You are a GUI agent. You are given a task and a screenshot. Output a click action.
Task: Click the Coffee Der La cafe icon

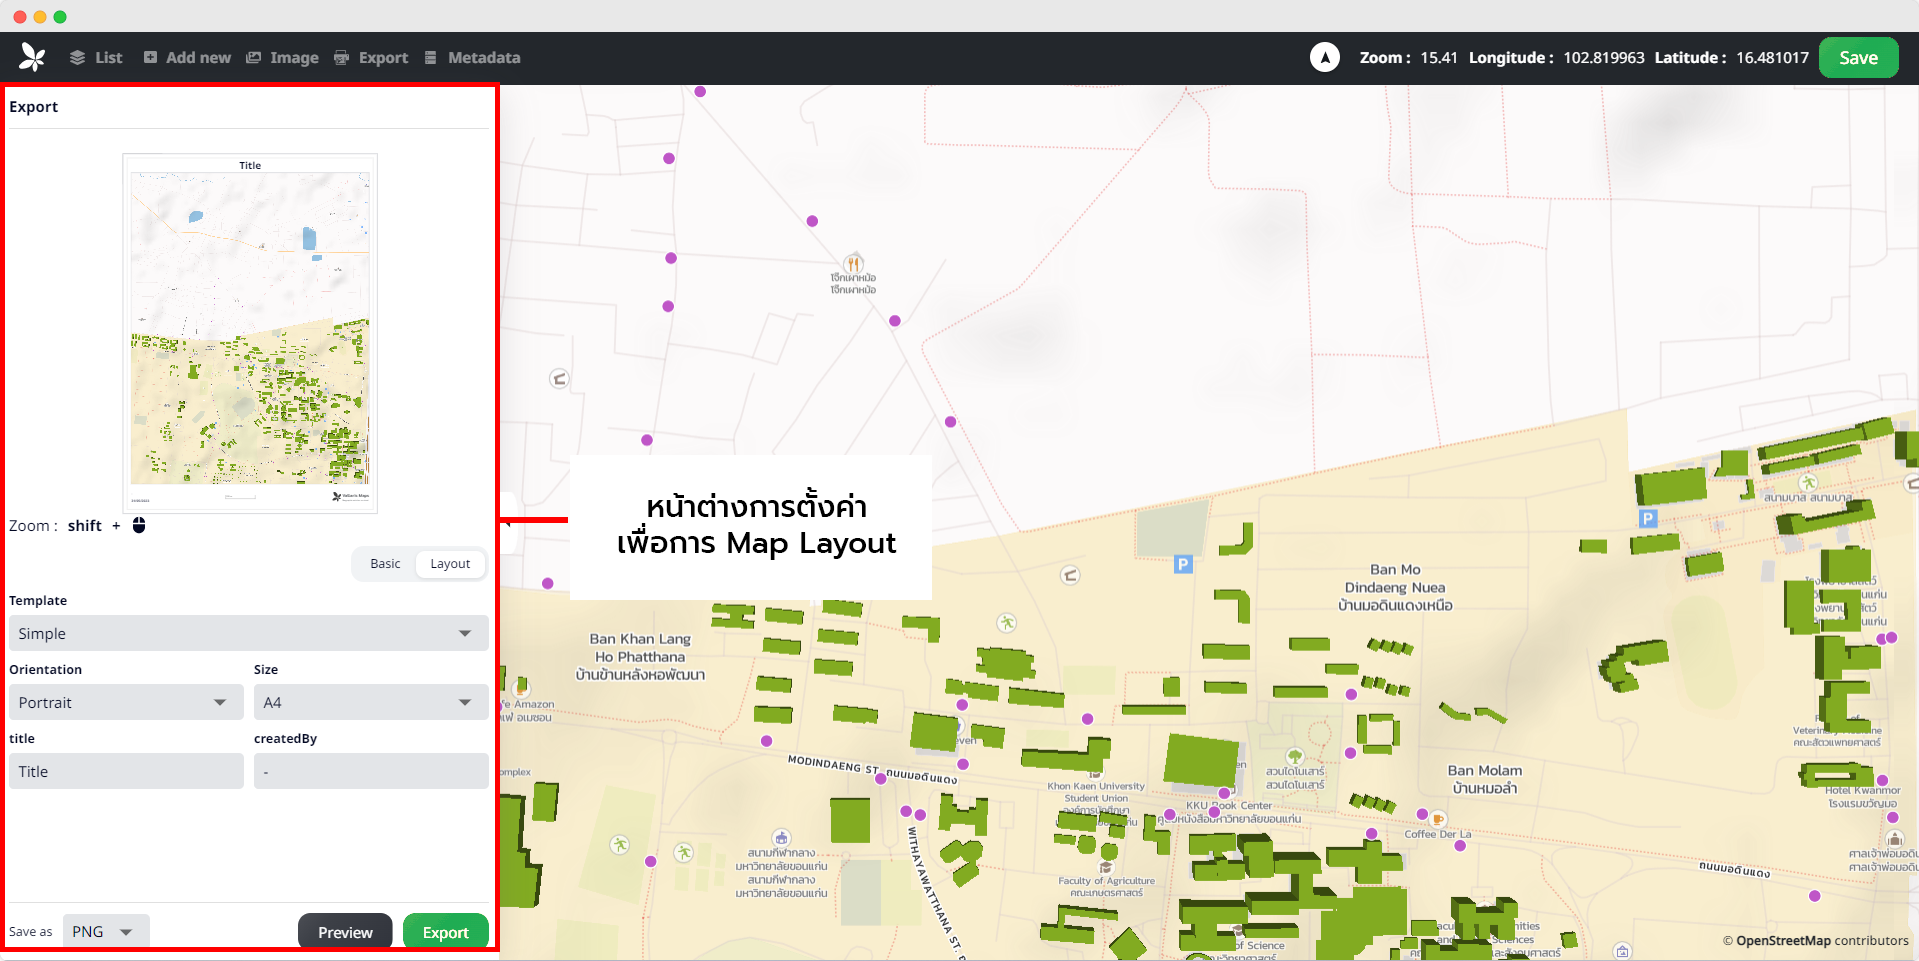tap(1438, 819)
